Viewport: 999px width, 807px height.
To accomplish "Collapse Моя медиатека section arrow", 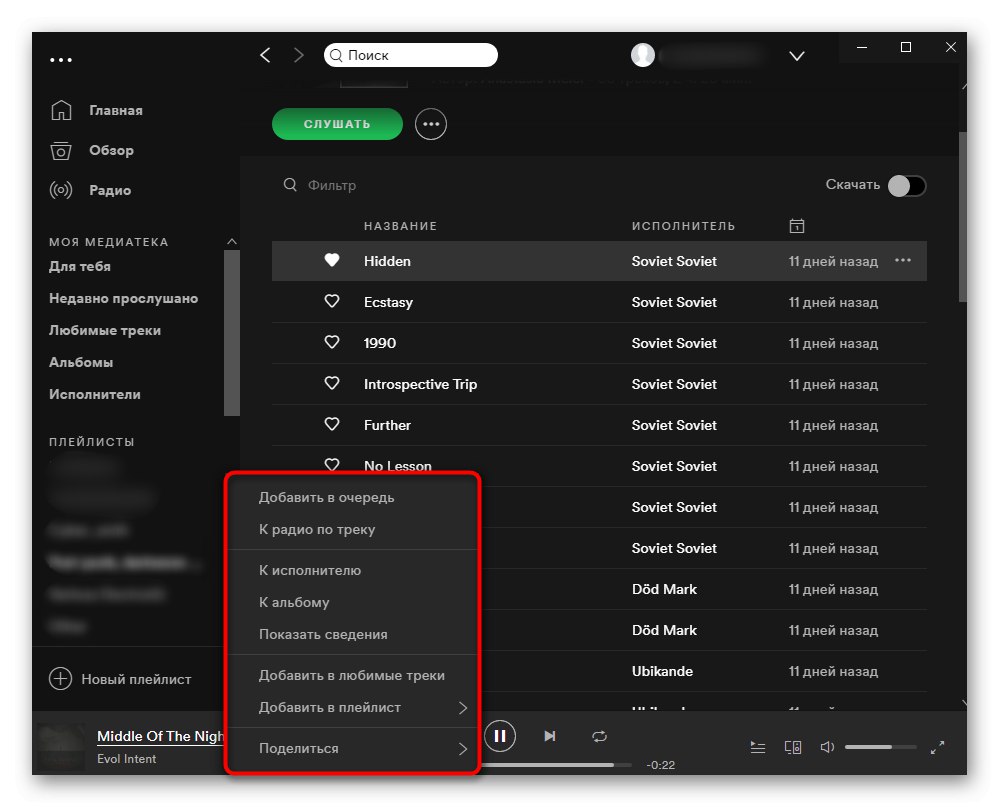I will pos(232,241).
